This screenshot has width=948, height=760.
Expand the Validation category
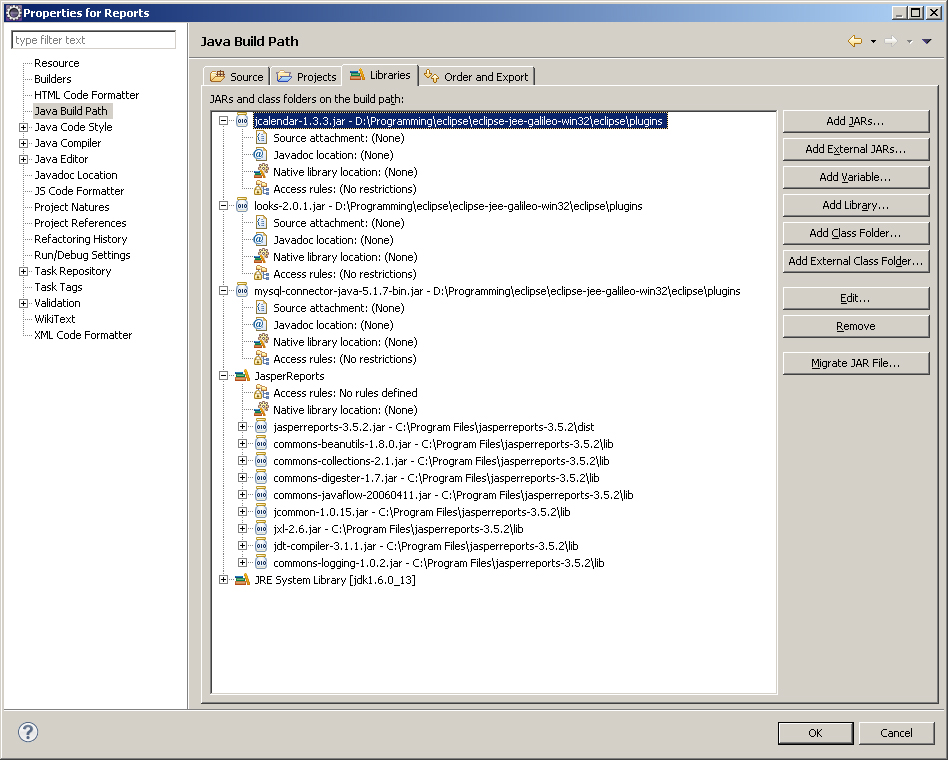tap(23, 303)
